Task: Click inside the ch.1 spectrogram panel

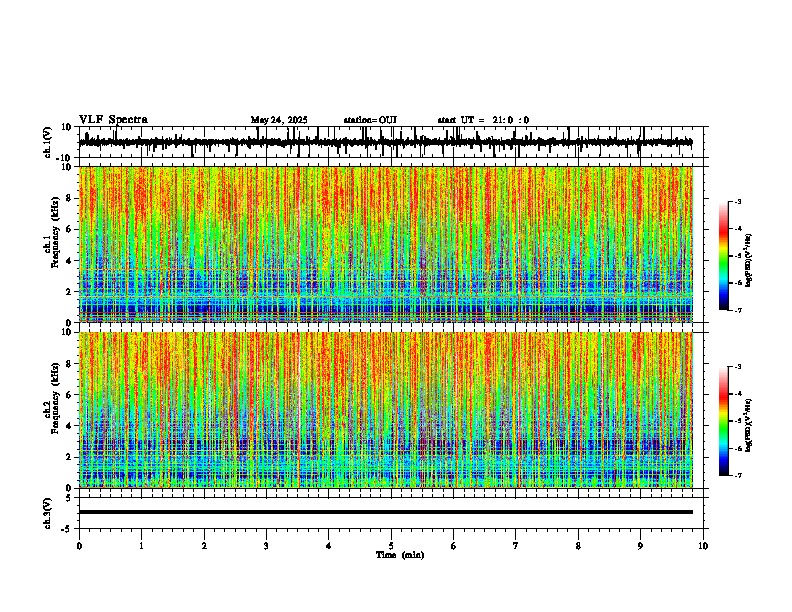Action: (x=386, y=244)
